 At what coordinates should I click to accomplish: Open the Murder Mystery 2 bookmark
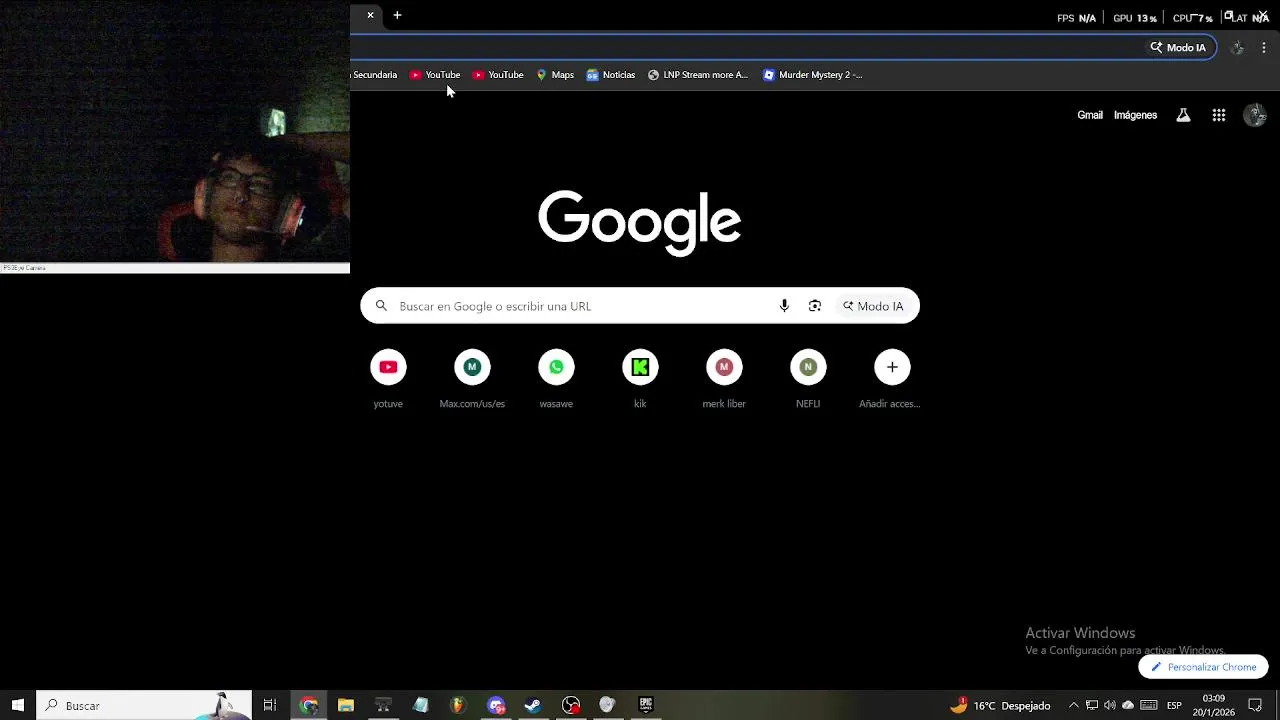(x=812, y=75)
